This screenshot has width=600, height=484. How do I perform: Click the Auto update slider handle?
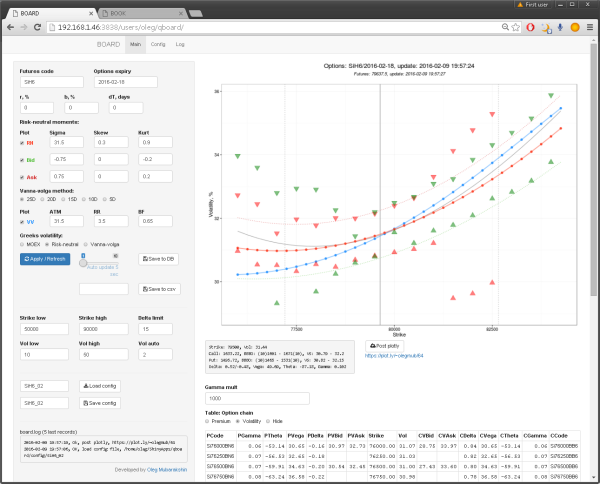(x=83, y=263)
